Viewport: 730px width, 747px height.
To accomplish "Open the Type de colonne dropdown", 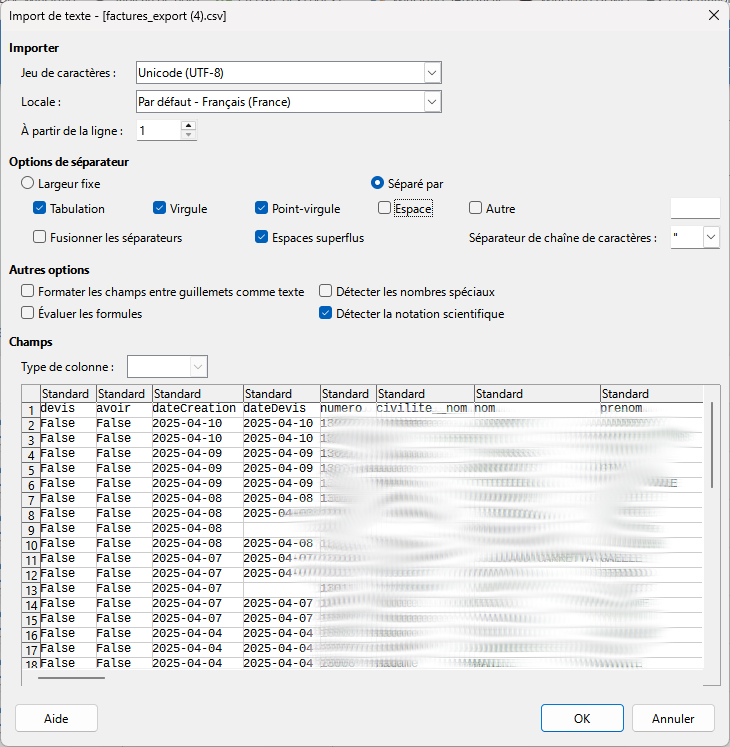I will tap(198, 367).
